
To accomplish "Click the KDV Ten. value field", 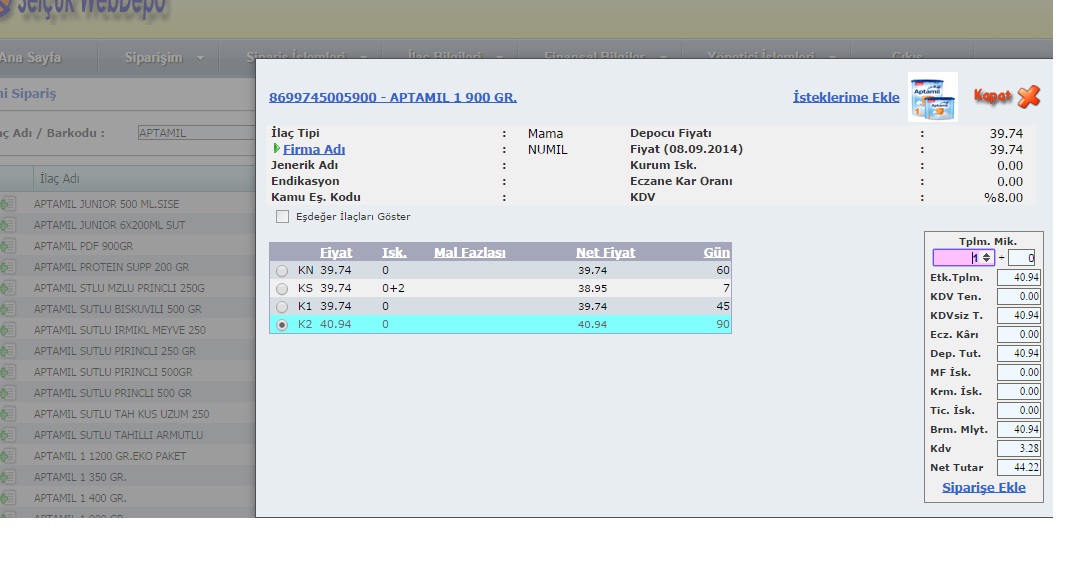I will pos(1018,296).
